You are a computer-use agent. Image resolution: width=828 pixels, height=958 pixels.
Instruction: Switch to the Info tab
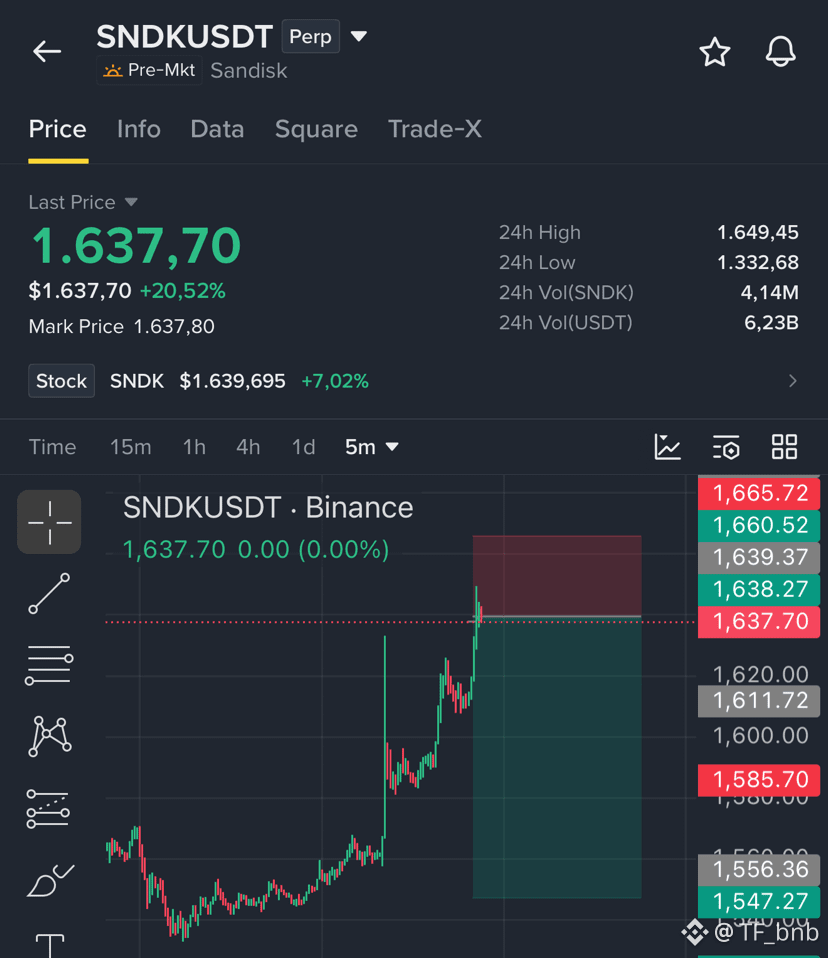click(139, 130)
